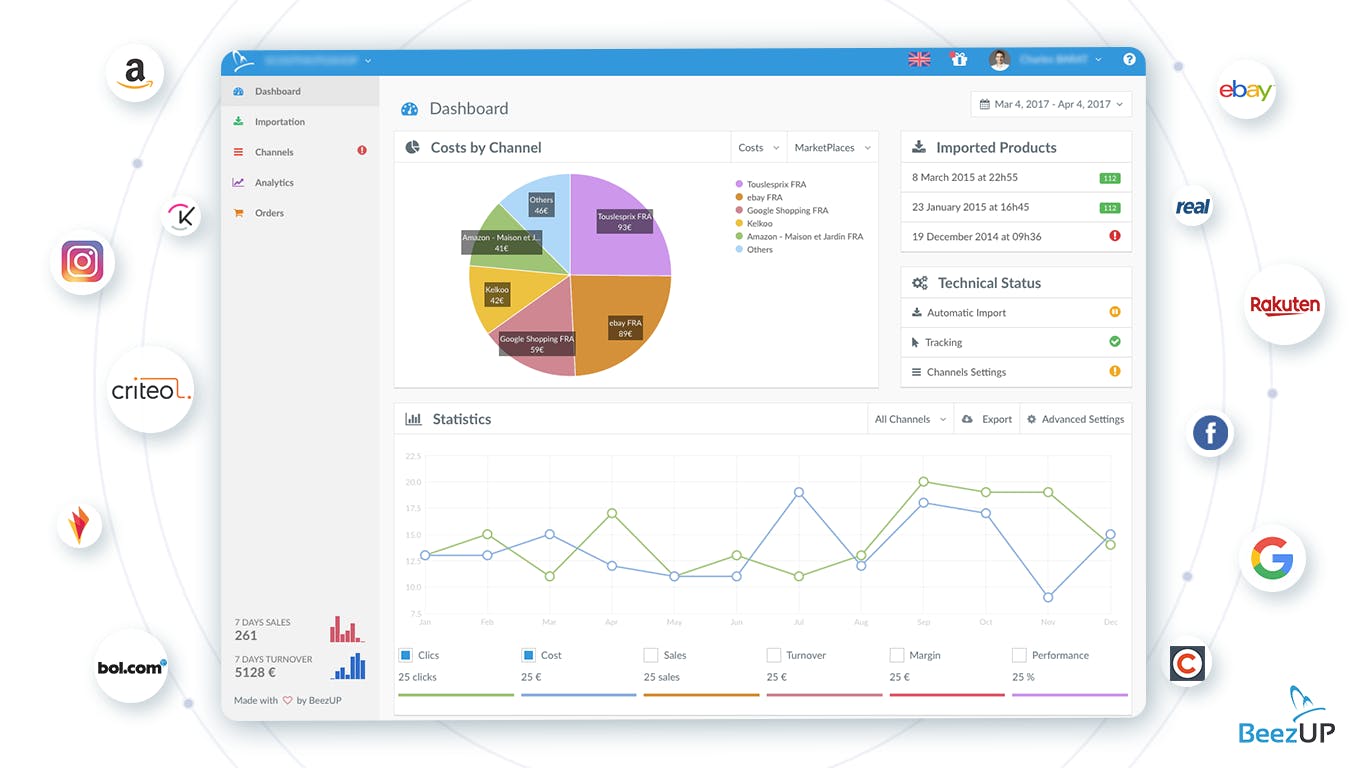Enable the Performance checkbox
Viewport: 1366px width, 768px height.
[1019, 655]
